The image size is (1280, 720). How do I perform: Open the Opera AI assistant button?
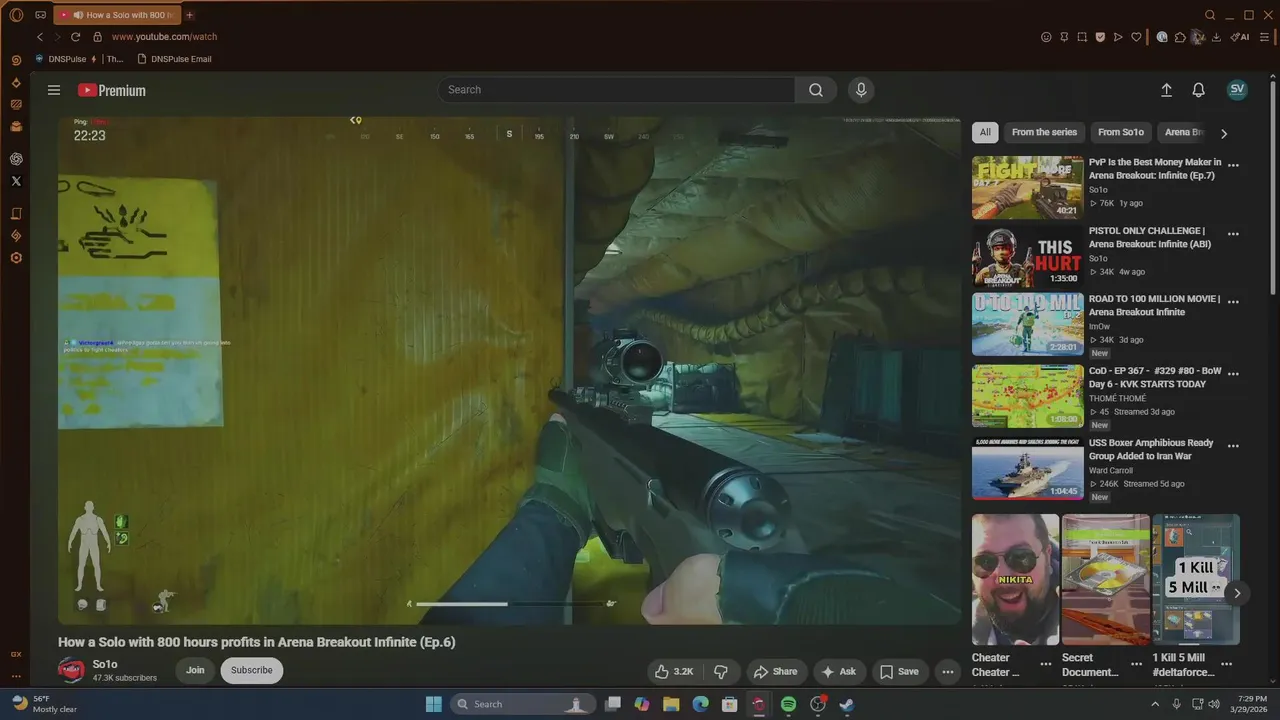click(x=1240, y=37)
